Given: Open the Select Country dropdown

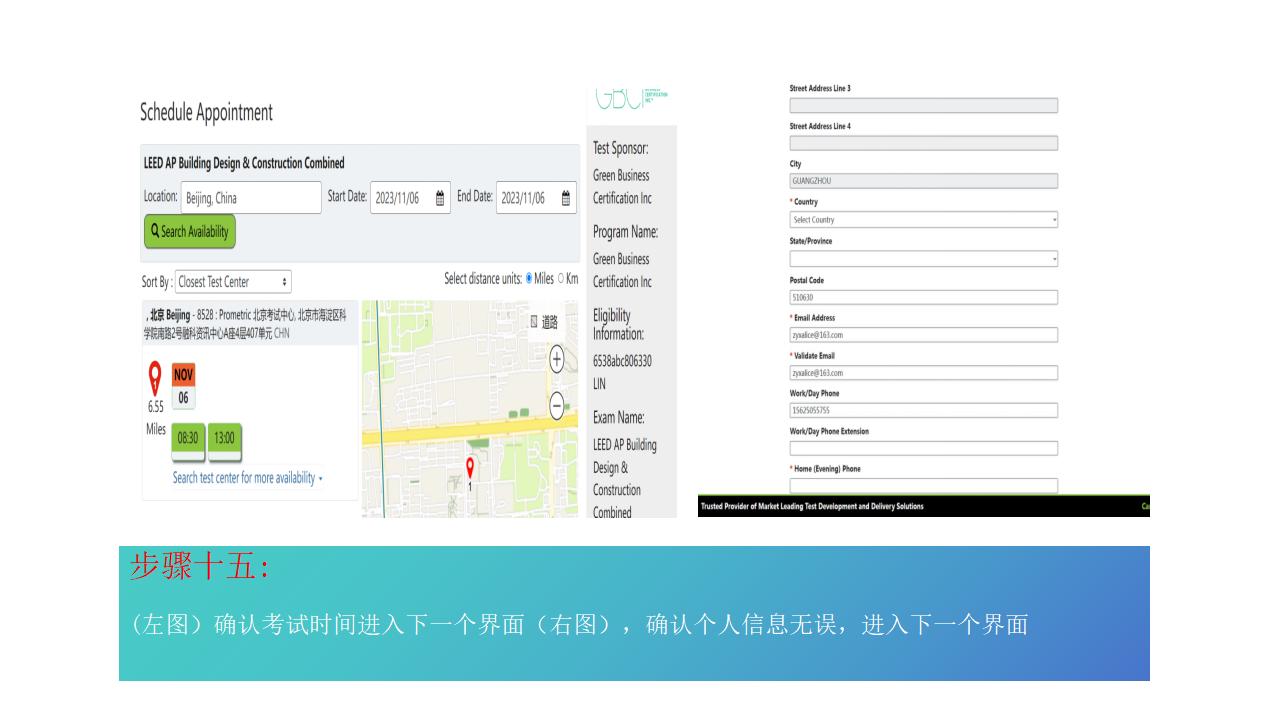Looking at the screenshot, I should [923, 219].
